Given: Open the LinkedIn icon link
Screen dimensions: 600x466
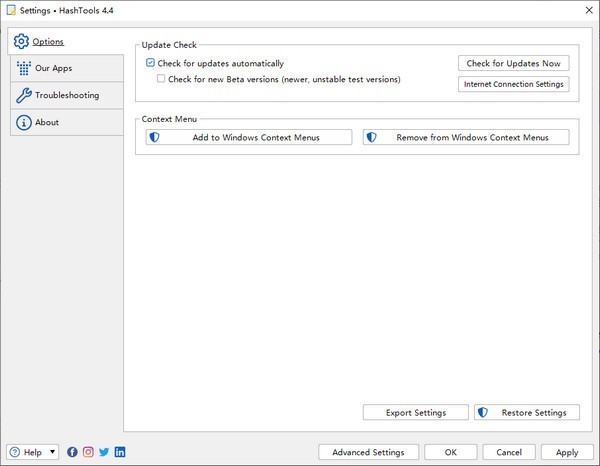Looking at the screenshot, I should click(120, 452).
